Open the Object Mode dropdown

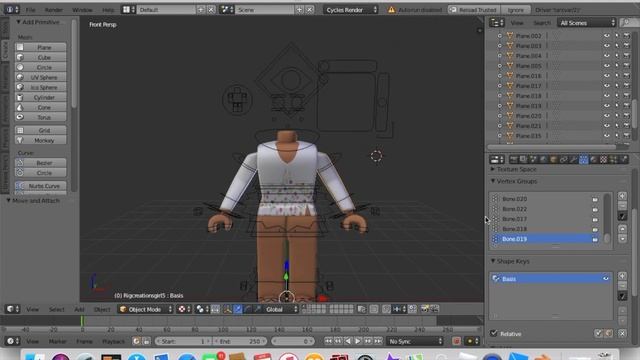click(x=145, y=309)
